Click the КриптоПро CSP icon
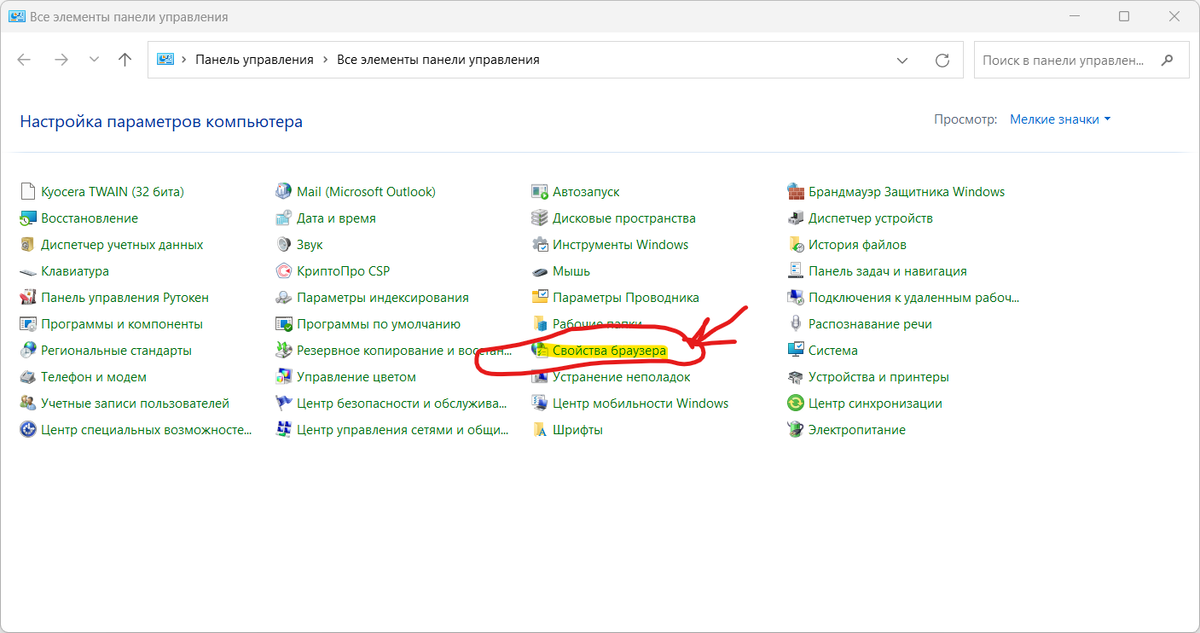1200x633 pixels. tap(284, 271)
